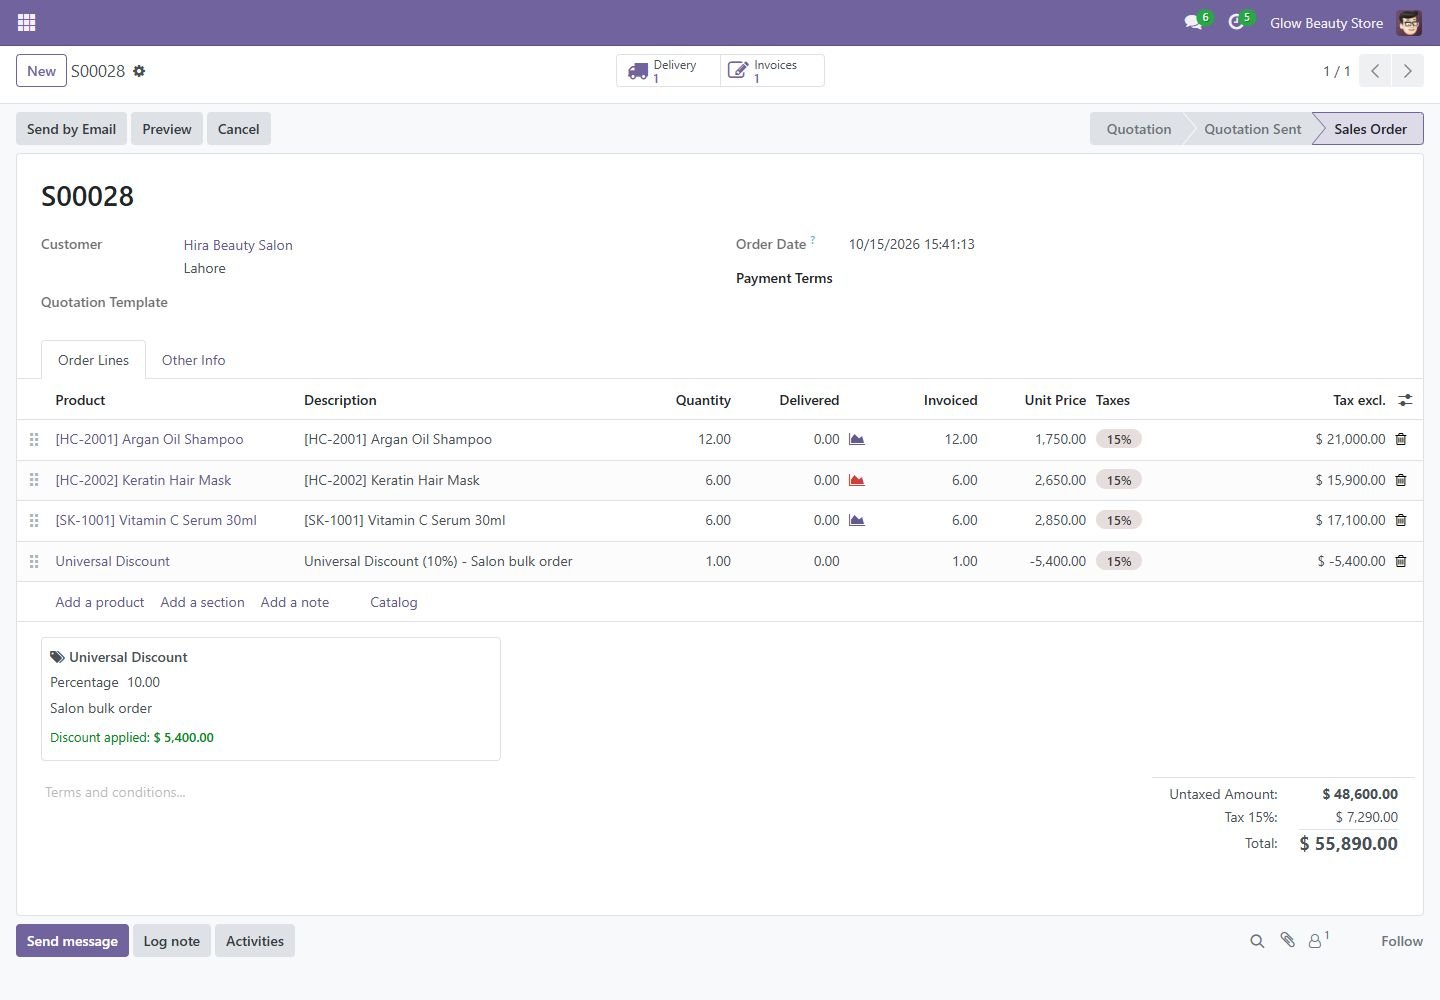Open the Hira Beauty Salon customer link

(238, 245)
